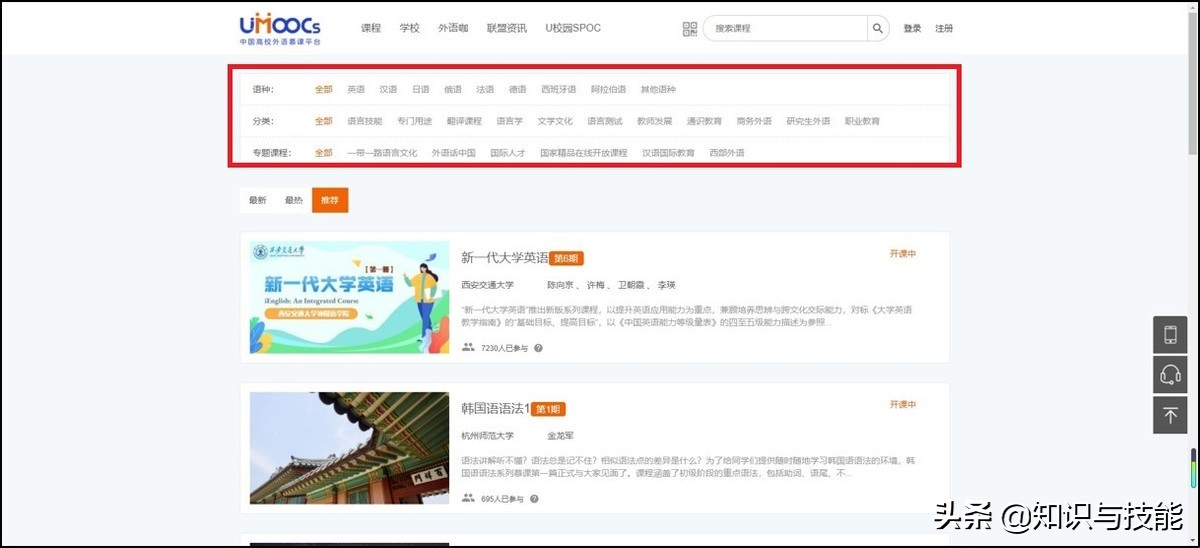This screenshot has width=1200, height=548.
Task: Open the 韩国语语法1 course thumbnail
Action: 349,447
